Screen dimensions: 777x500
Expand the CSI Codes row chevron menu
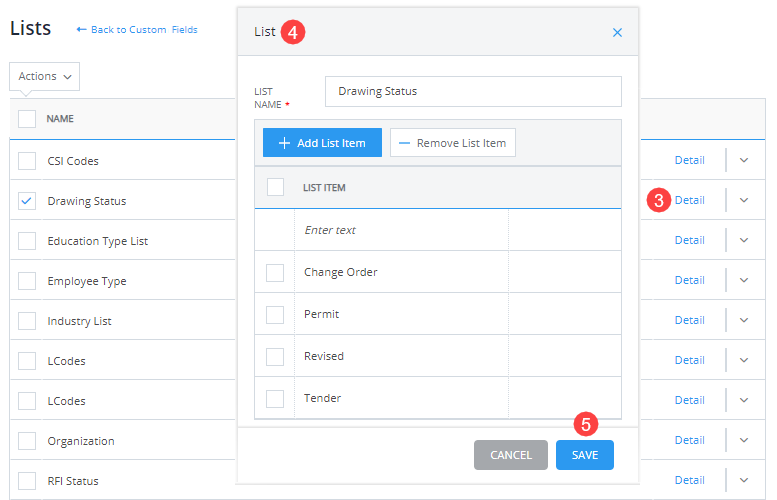744,161
